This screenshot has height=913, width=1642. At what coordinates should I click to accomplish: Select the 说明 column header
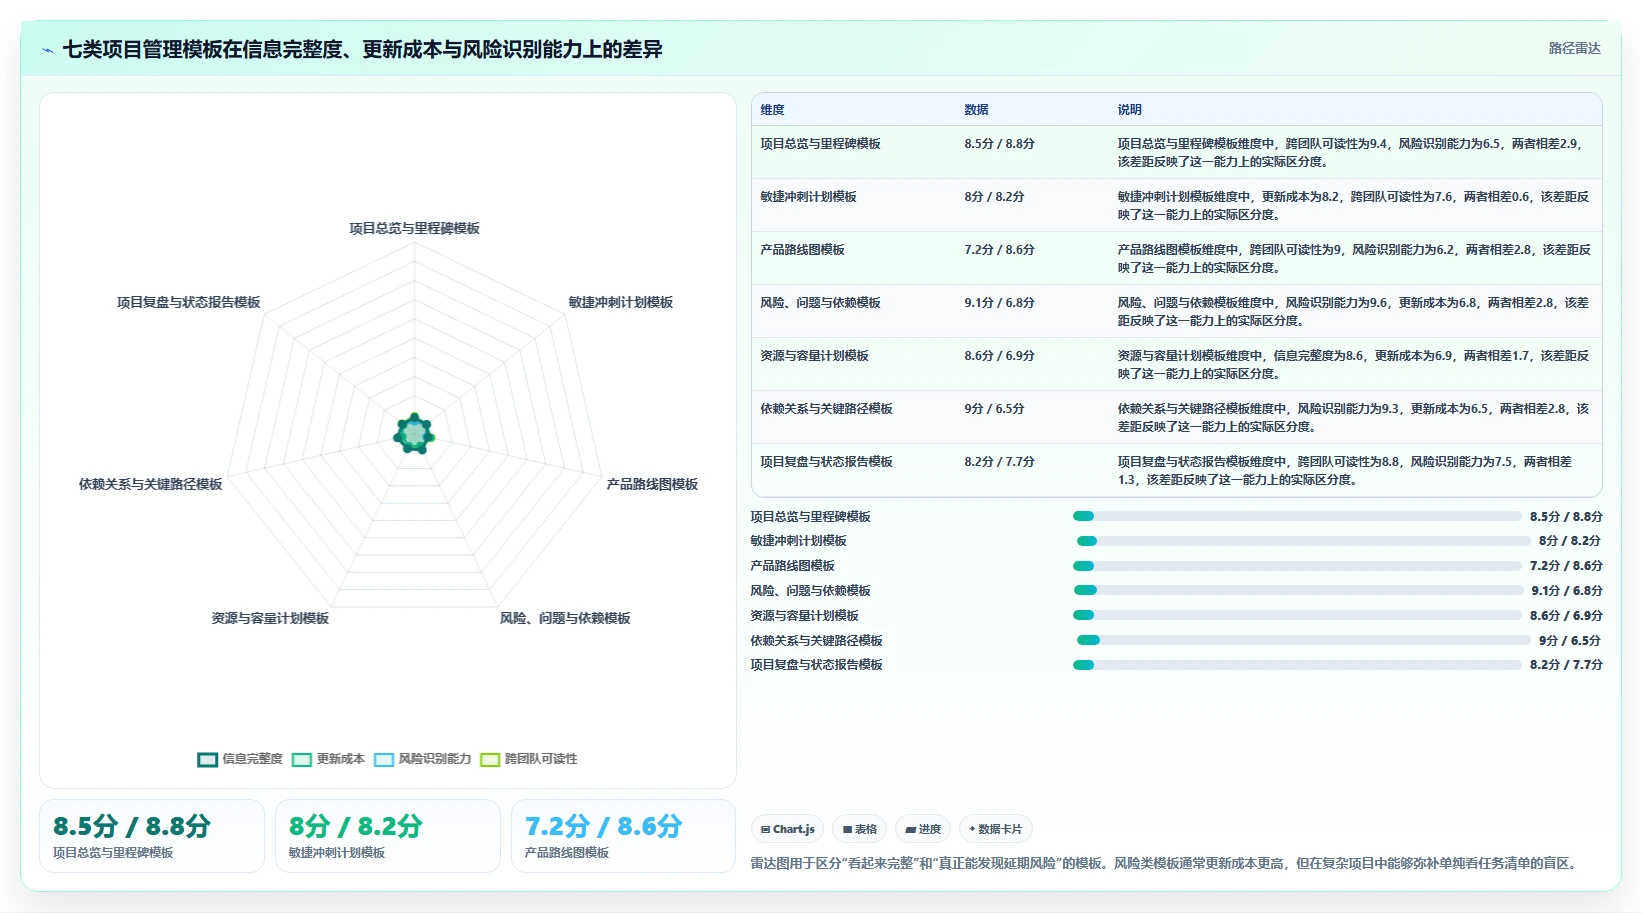coord(1129,110)
